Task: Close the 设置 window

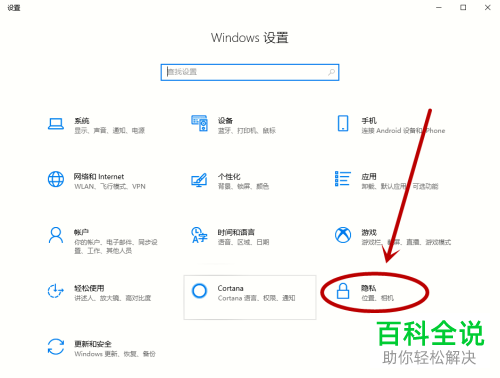Action: coord(488,7)
